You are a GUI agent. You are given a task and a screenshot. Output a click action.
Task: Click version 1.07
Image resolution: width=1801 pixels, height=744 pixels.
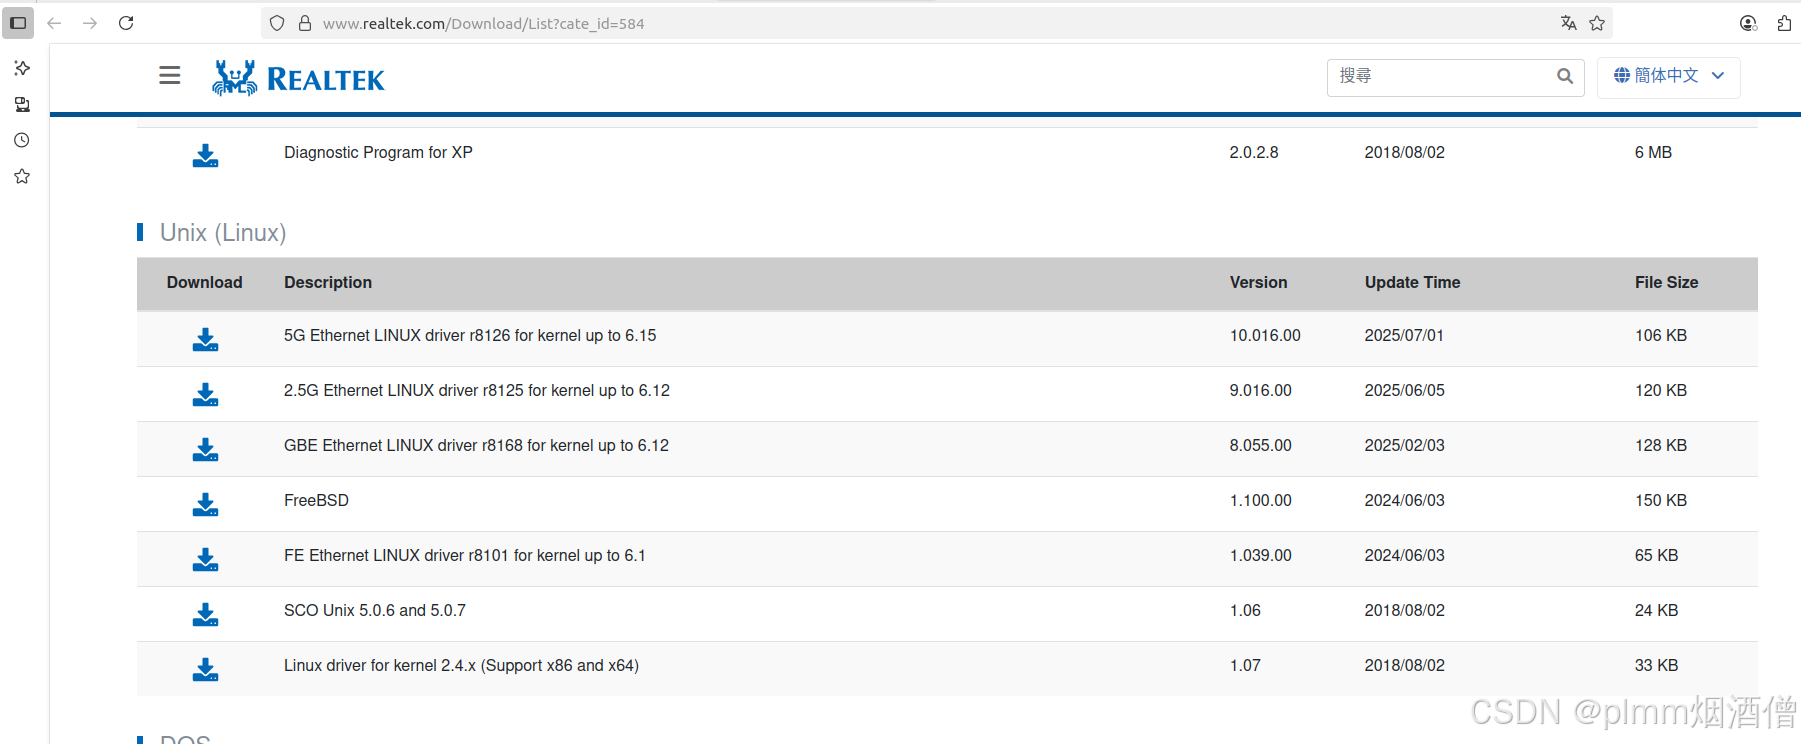pyautogui.click(x=1245, y=666)
